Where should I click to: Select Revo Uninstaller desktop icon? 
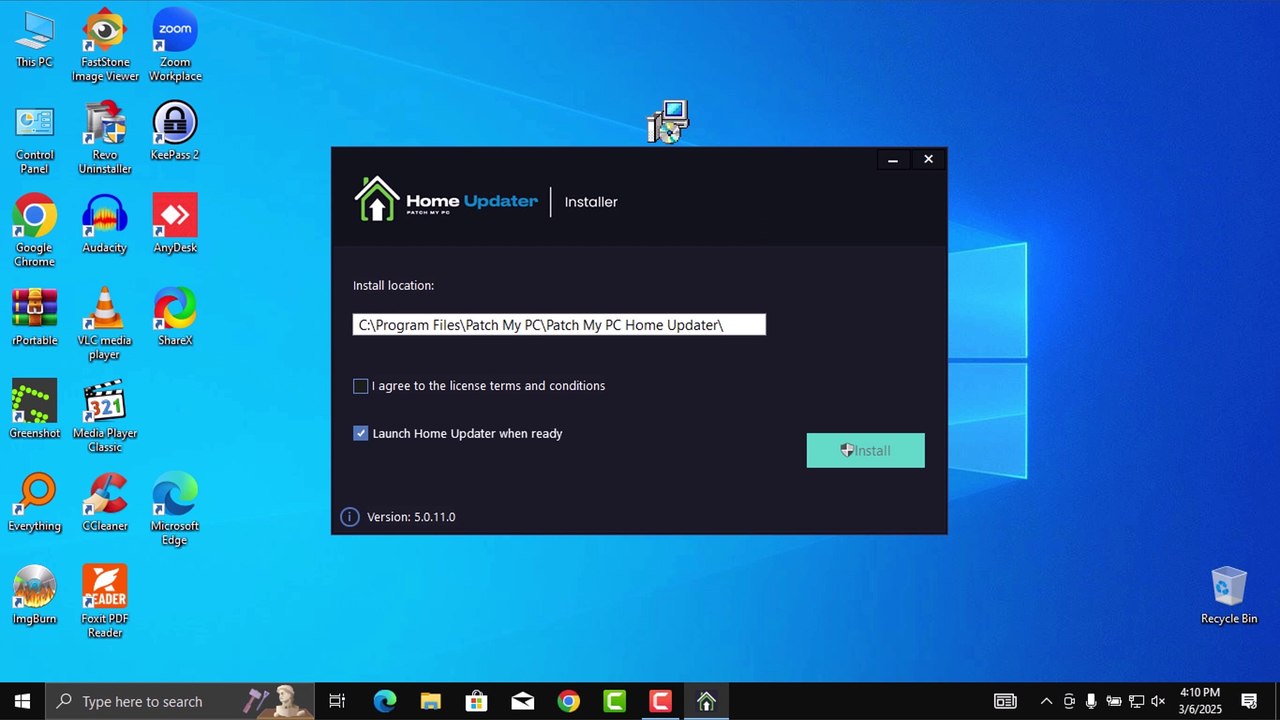click(105, 138)
